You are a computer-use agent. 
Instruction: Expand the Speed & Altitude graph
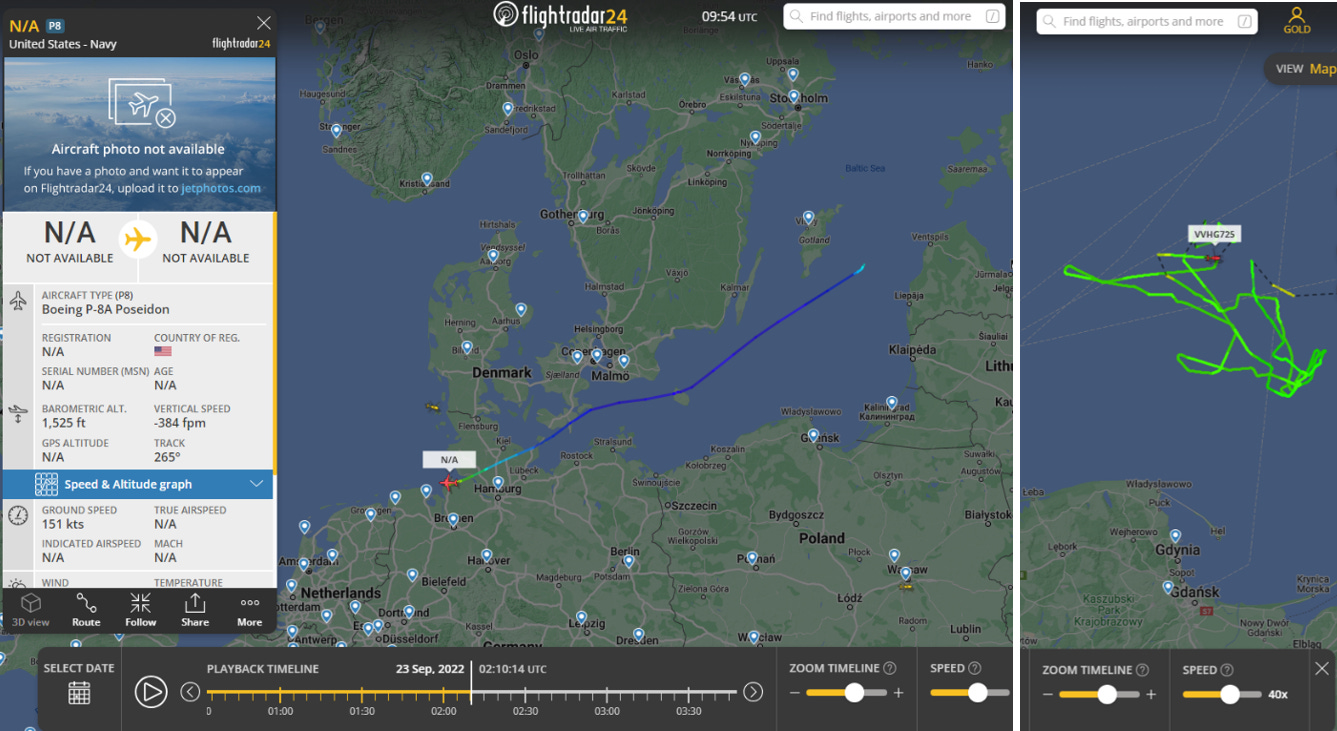click(x=139, y=484)
